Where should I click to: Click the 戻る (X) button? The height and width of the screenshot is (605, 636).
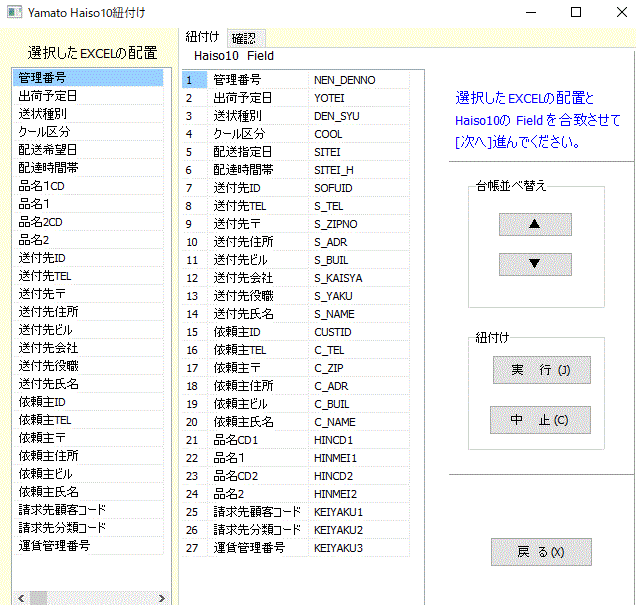pos(541,552)
